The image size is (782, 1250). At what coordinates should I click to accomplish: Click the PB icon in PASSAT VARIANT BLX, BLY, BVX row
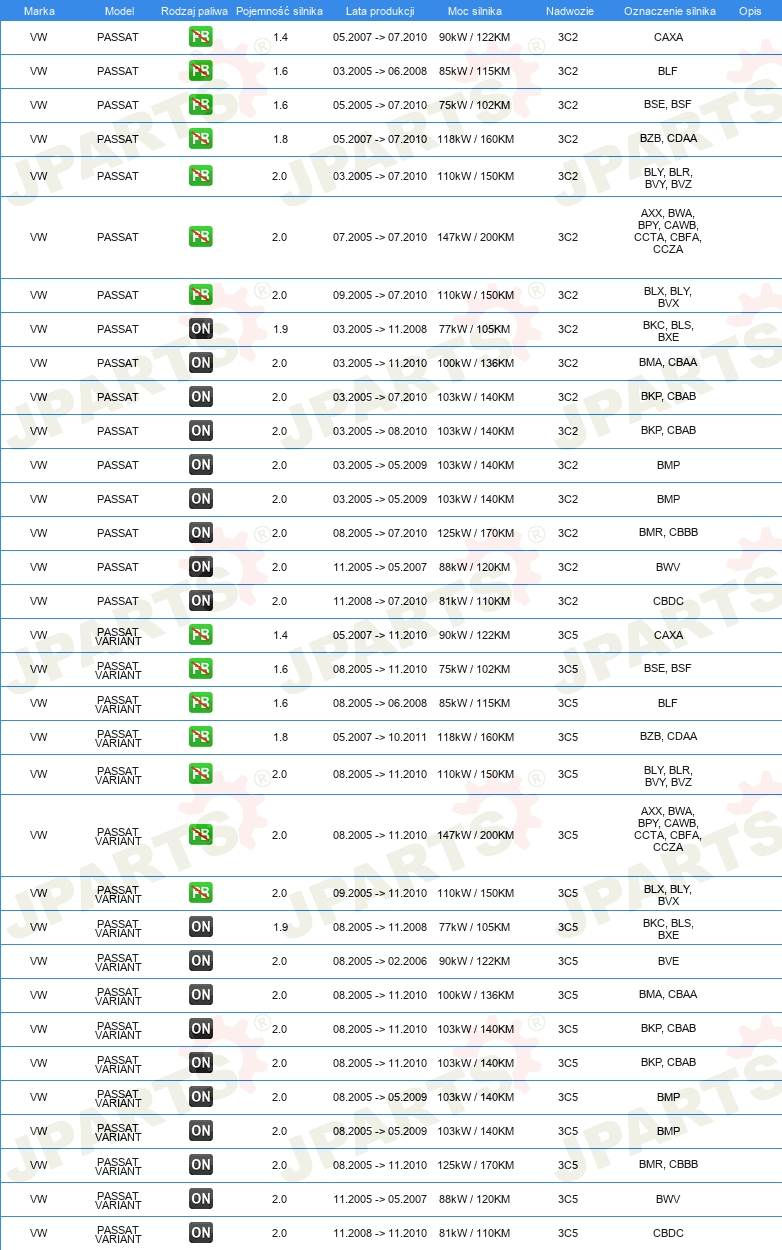coord(201,893)
